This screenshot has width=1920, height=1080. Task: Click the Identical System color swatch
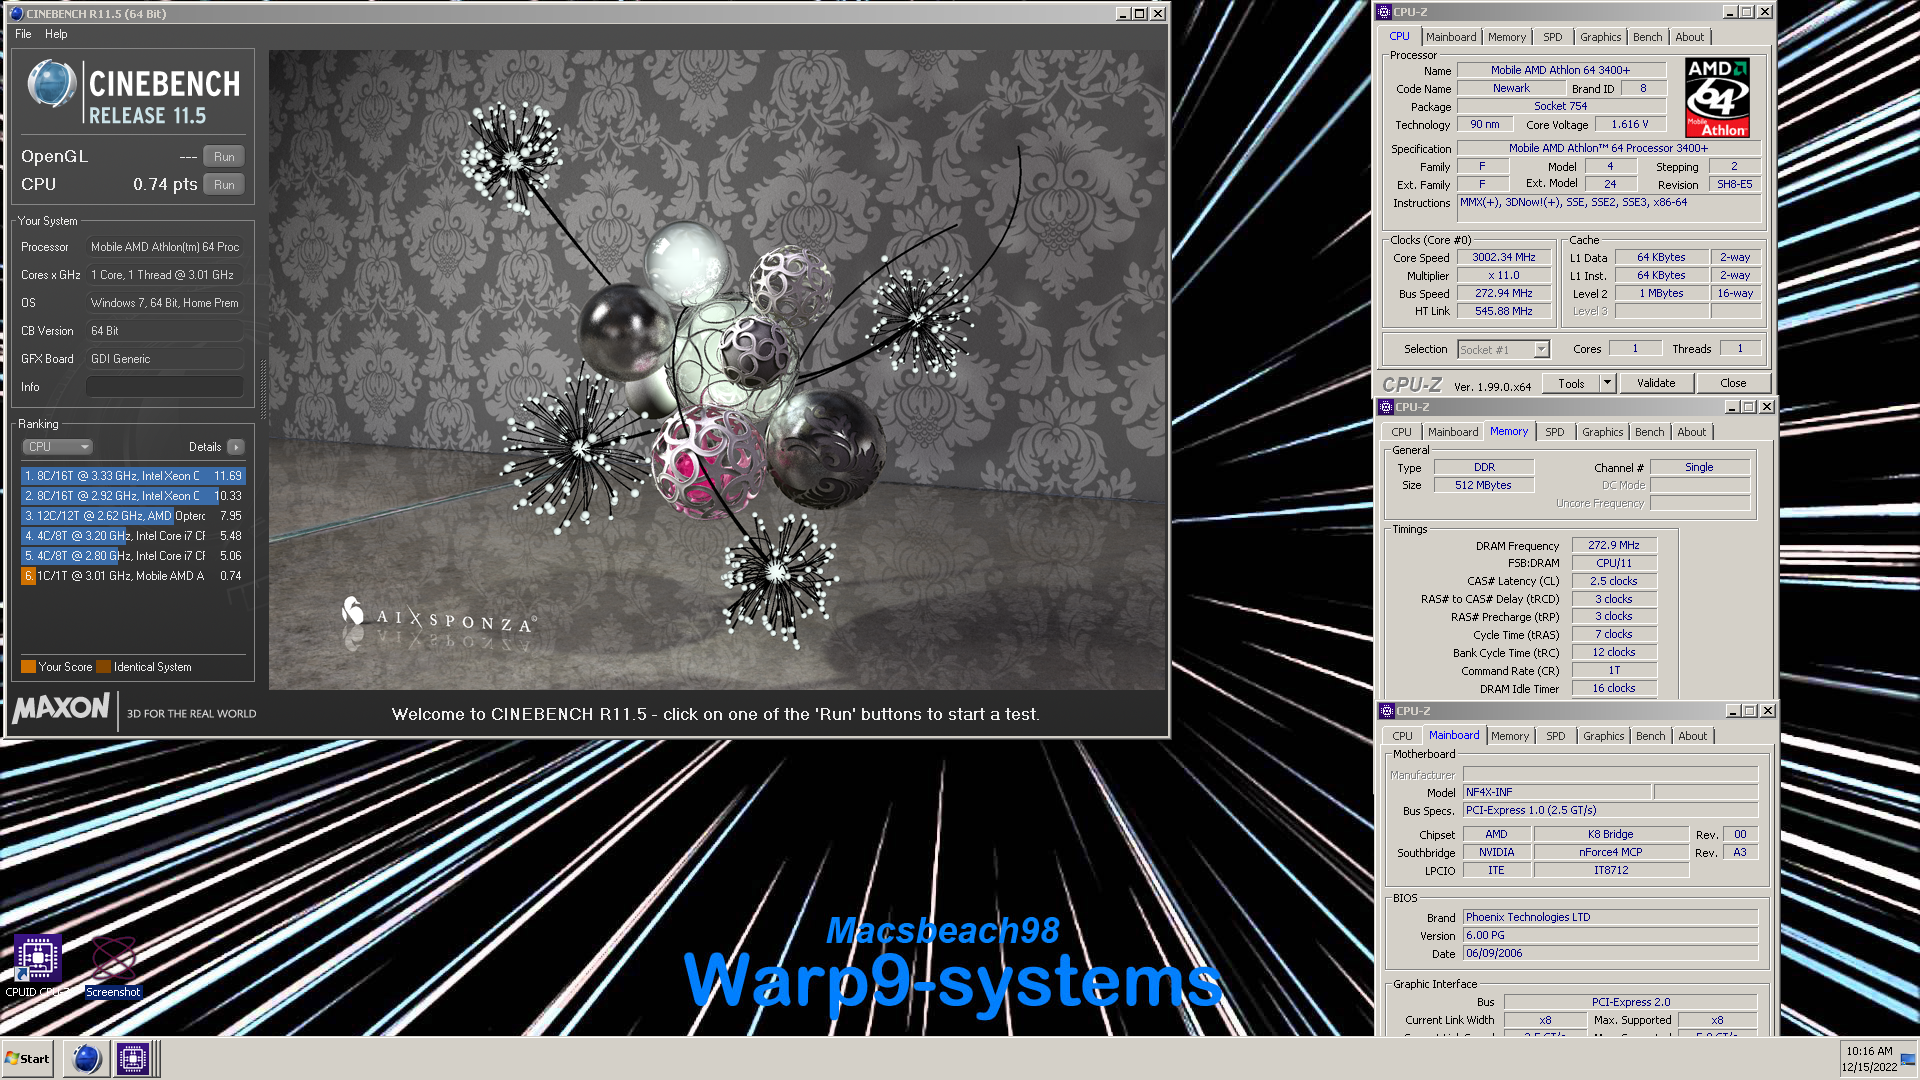coord(104,667)
